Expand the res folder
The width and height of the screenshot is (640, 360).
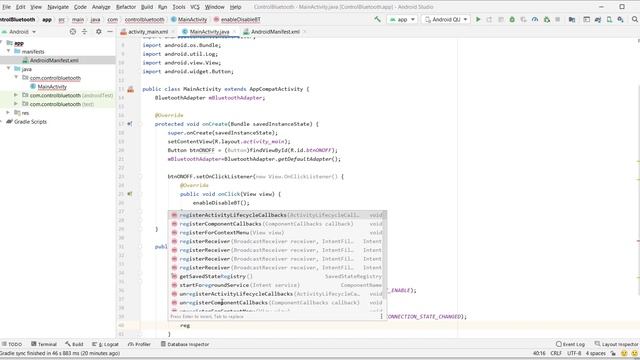tap(9, 113)
